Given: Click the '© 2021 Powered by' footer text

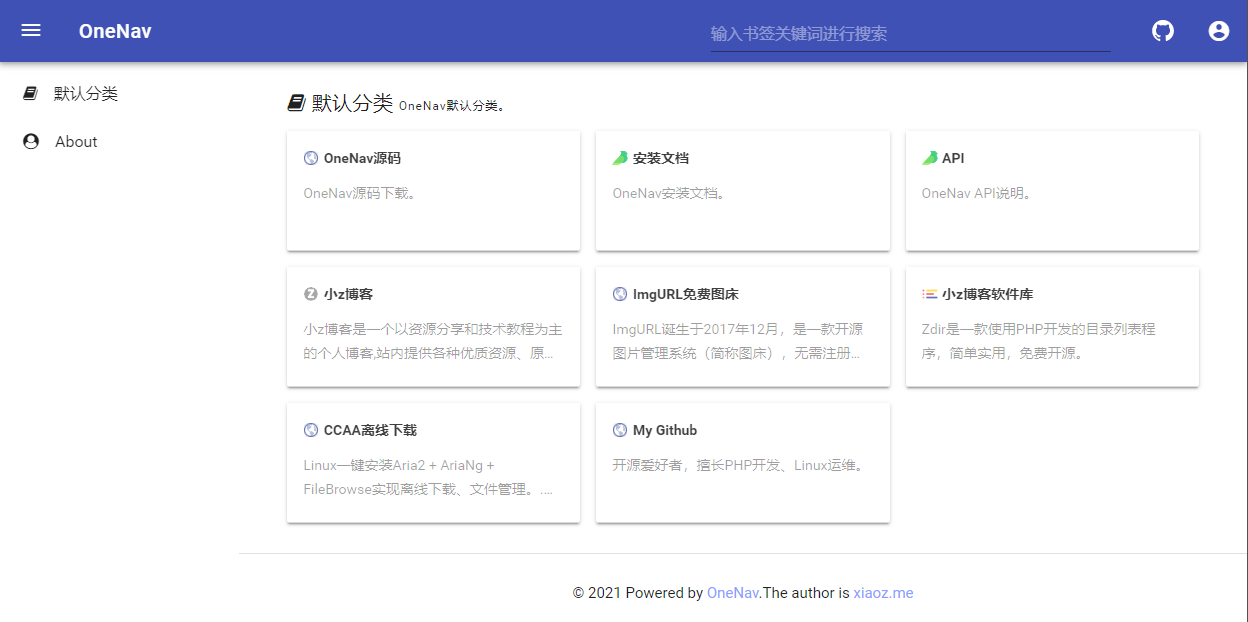Looking at the screenshot, I should 638,593.
